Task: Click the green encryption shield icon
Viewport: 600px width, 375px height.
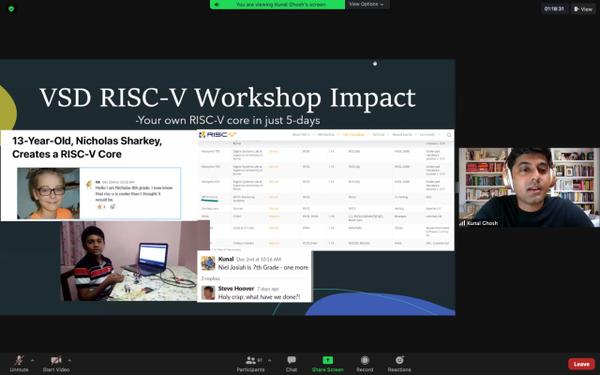Action: coord(11,8)
